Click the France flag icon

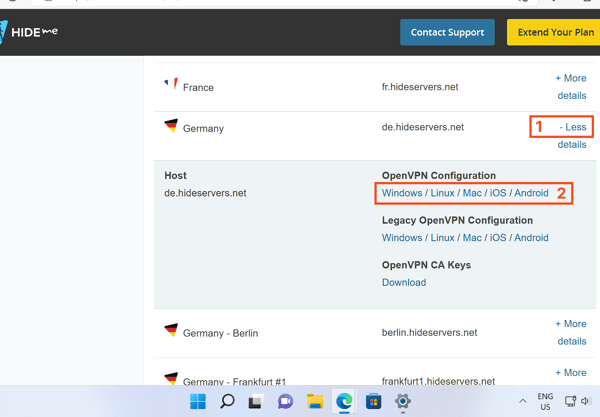(171, 83)
